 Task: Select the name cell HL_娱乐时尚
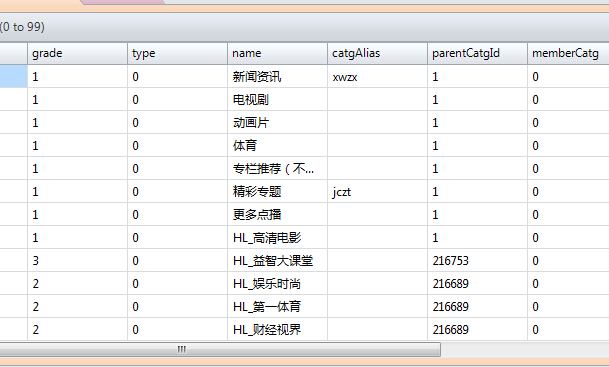[277, 283]
